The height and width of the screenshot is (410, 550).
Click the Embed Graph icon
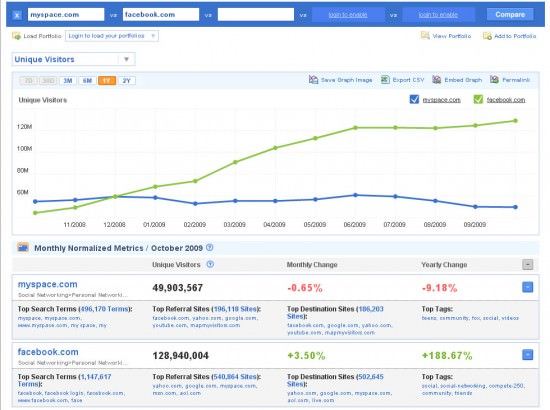(x=437, y=80)
